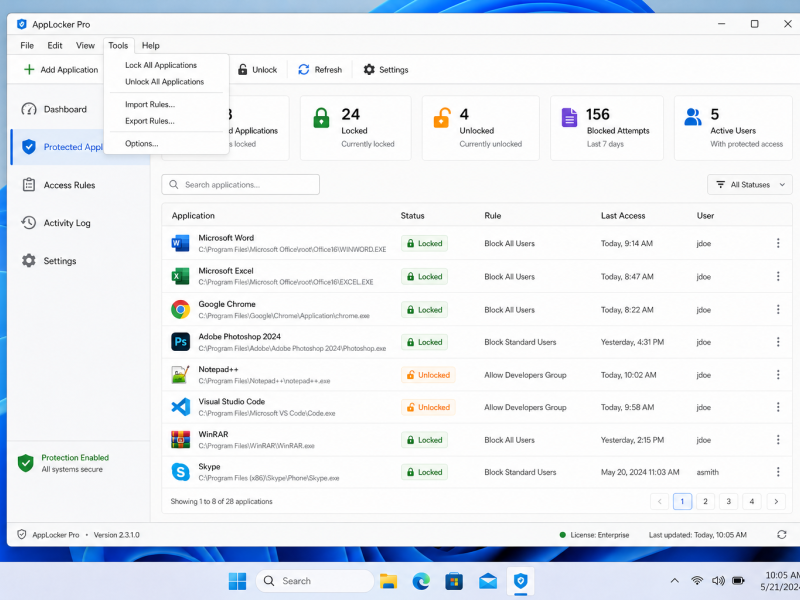
Task: Click the Visual Studio Code icon
Action: click(x=181, y=407)
